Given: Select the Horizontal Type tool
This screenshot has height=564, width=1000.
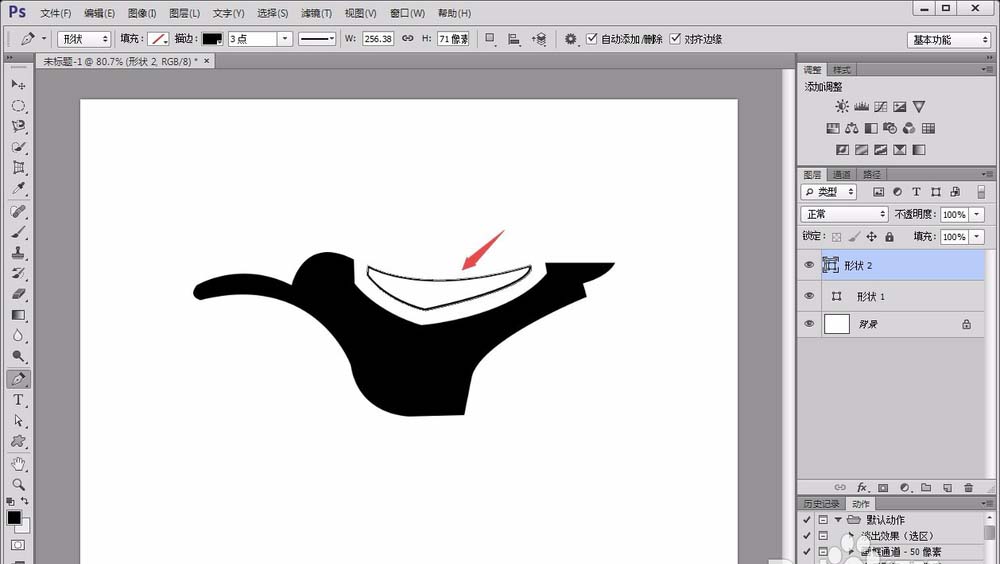Looking at the screenshot, I should tap(18, 400).
